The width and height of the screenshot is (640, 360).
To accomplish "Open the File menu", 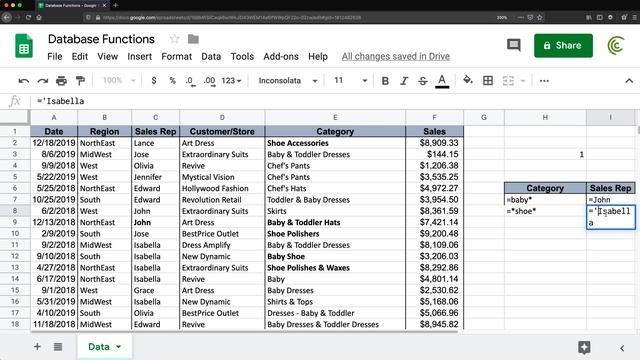I will [x=55, y=56].
